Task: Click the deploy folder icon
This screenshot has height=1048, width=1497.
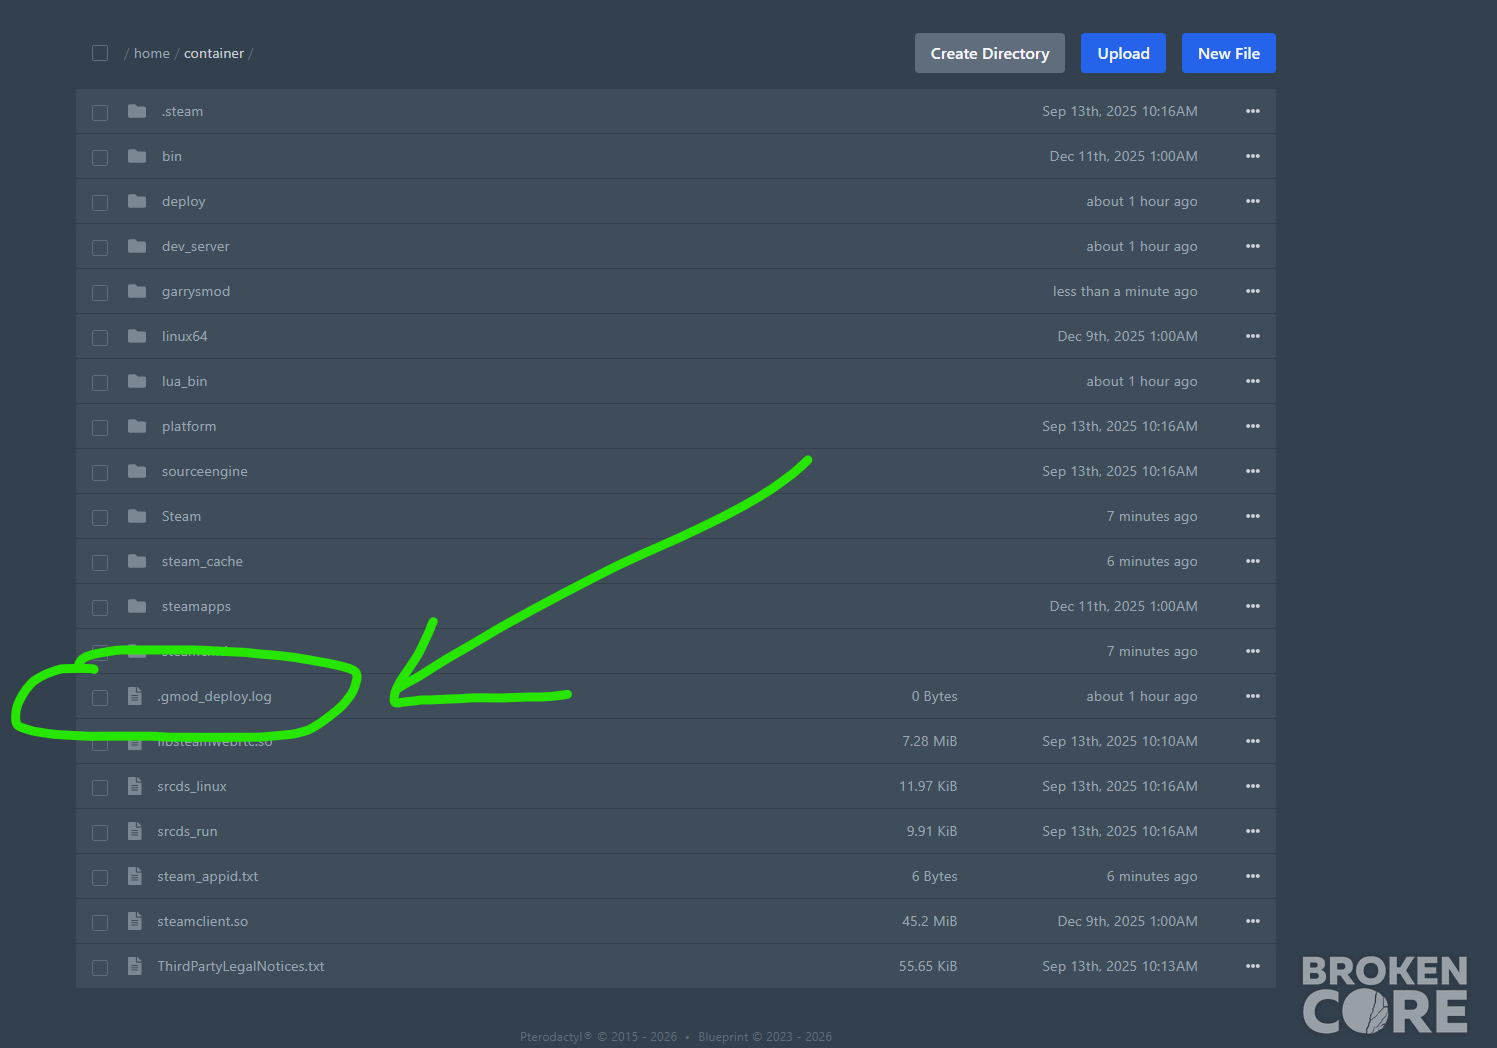Action: point(137,201)
